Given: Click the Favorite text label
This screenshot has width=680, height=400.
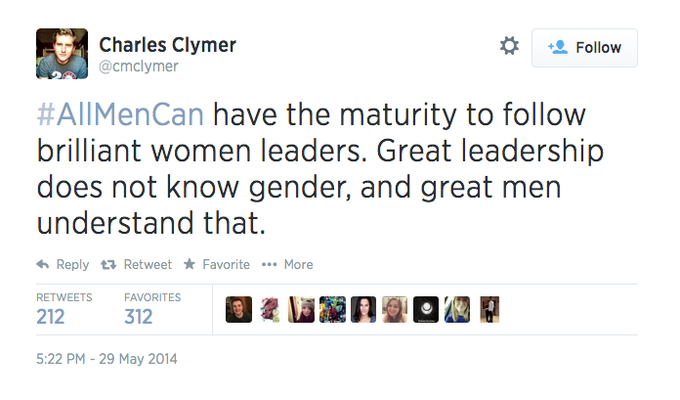Looking at the screenshot, I should [226, 264].
